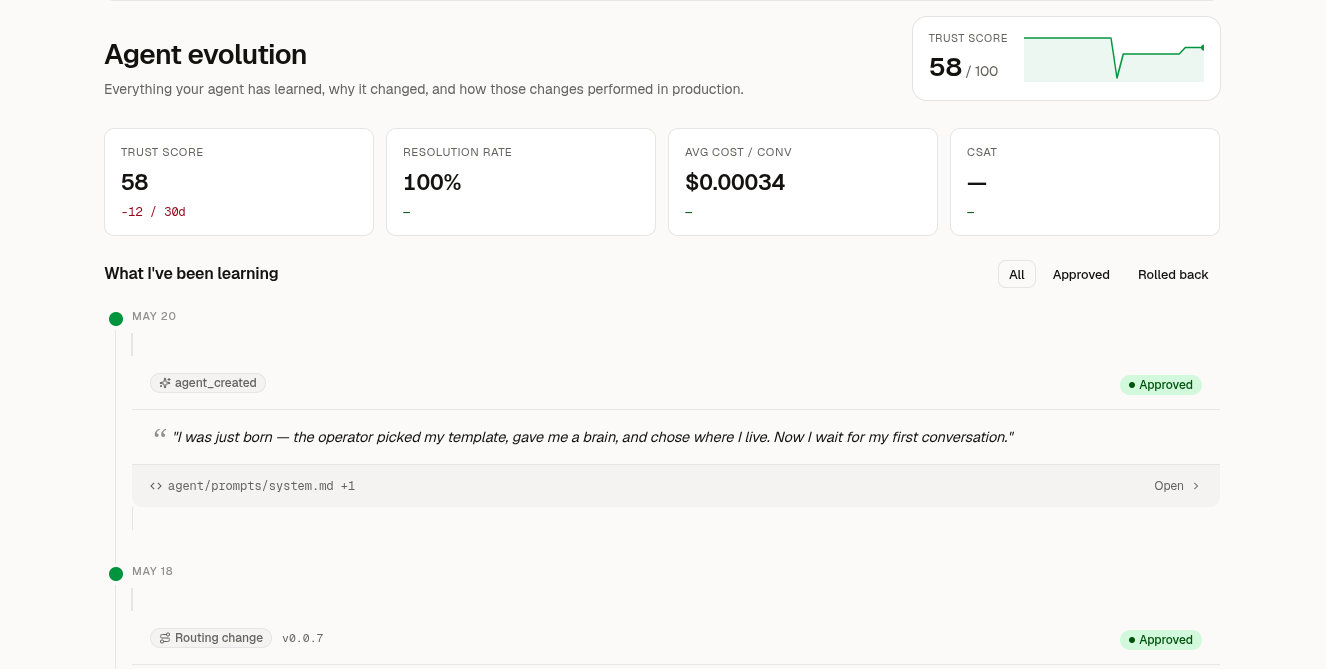The image size is (1326, 669).
Task: Filter by Approved changes
Action: pos(1081,274)
